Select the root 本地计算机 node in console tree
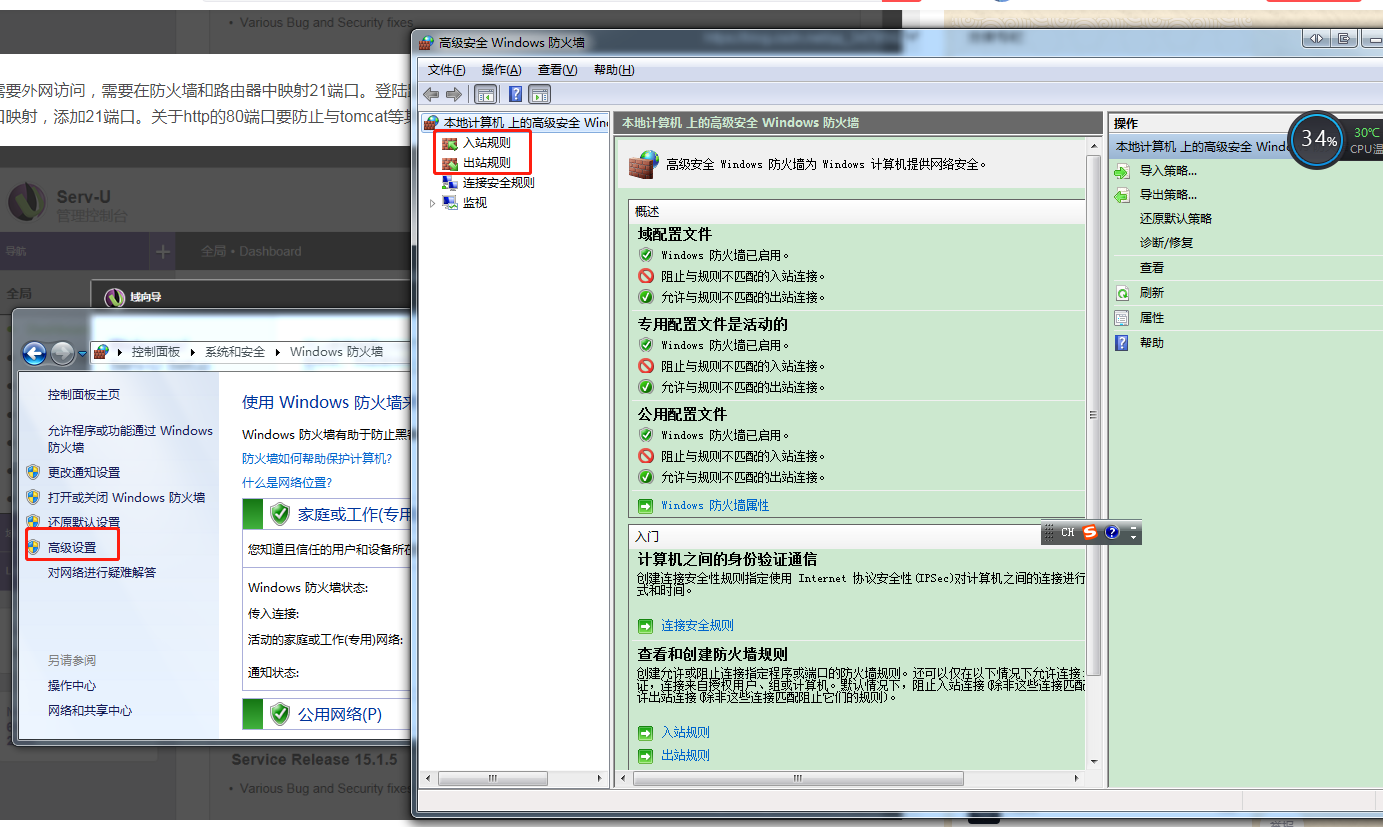The width and height of the screenshot is (1383, 827). [x=525, y=122]
